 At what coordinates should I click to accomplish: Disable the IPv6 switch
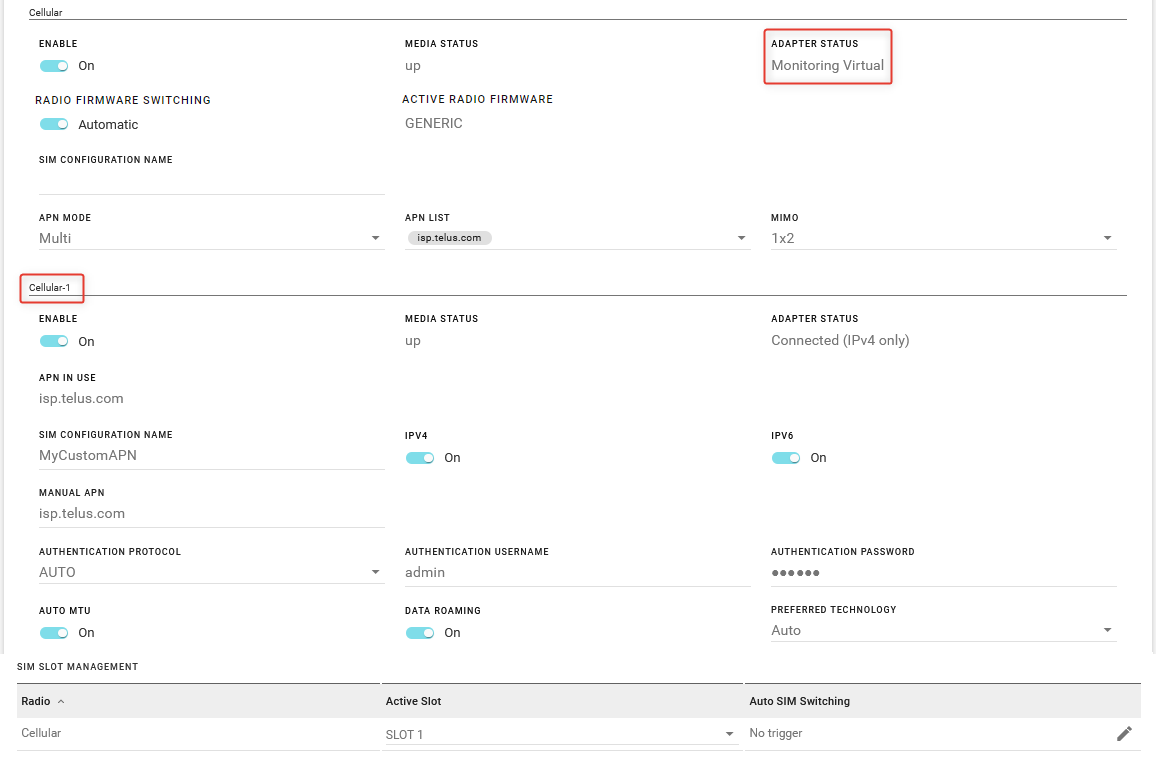click(786, 458)
